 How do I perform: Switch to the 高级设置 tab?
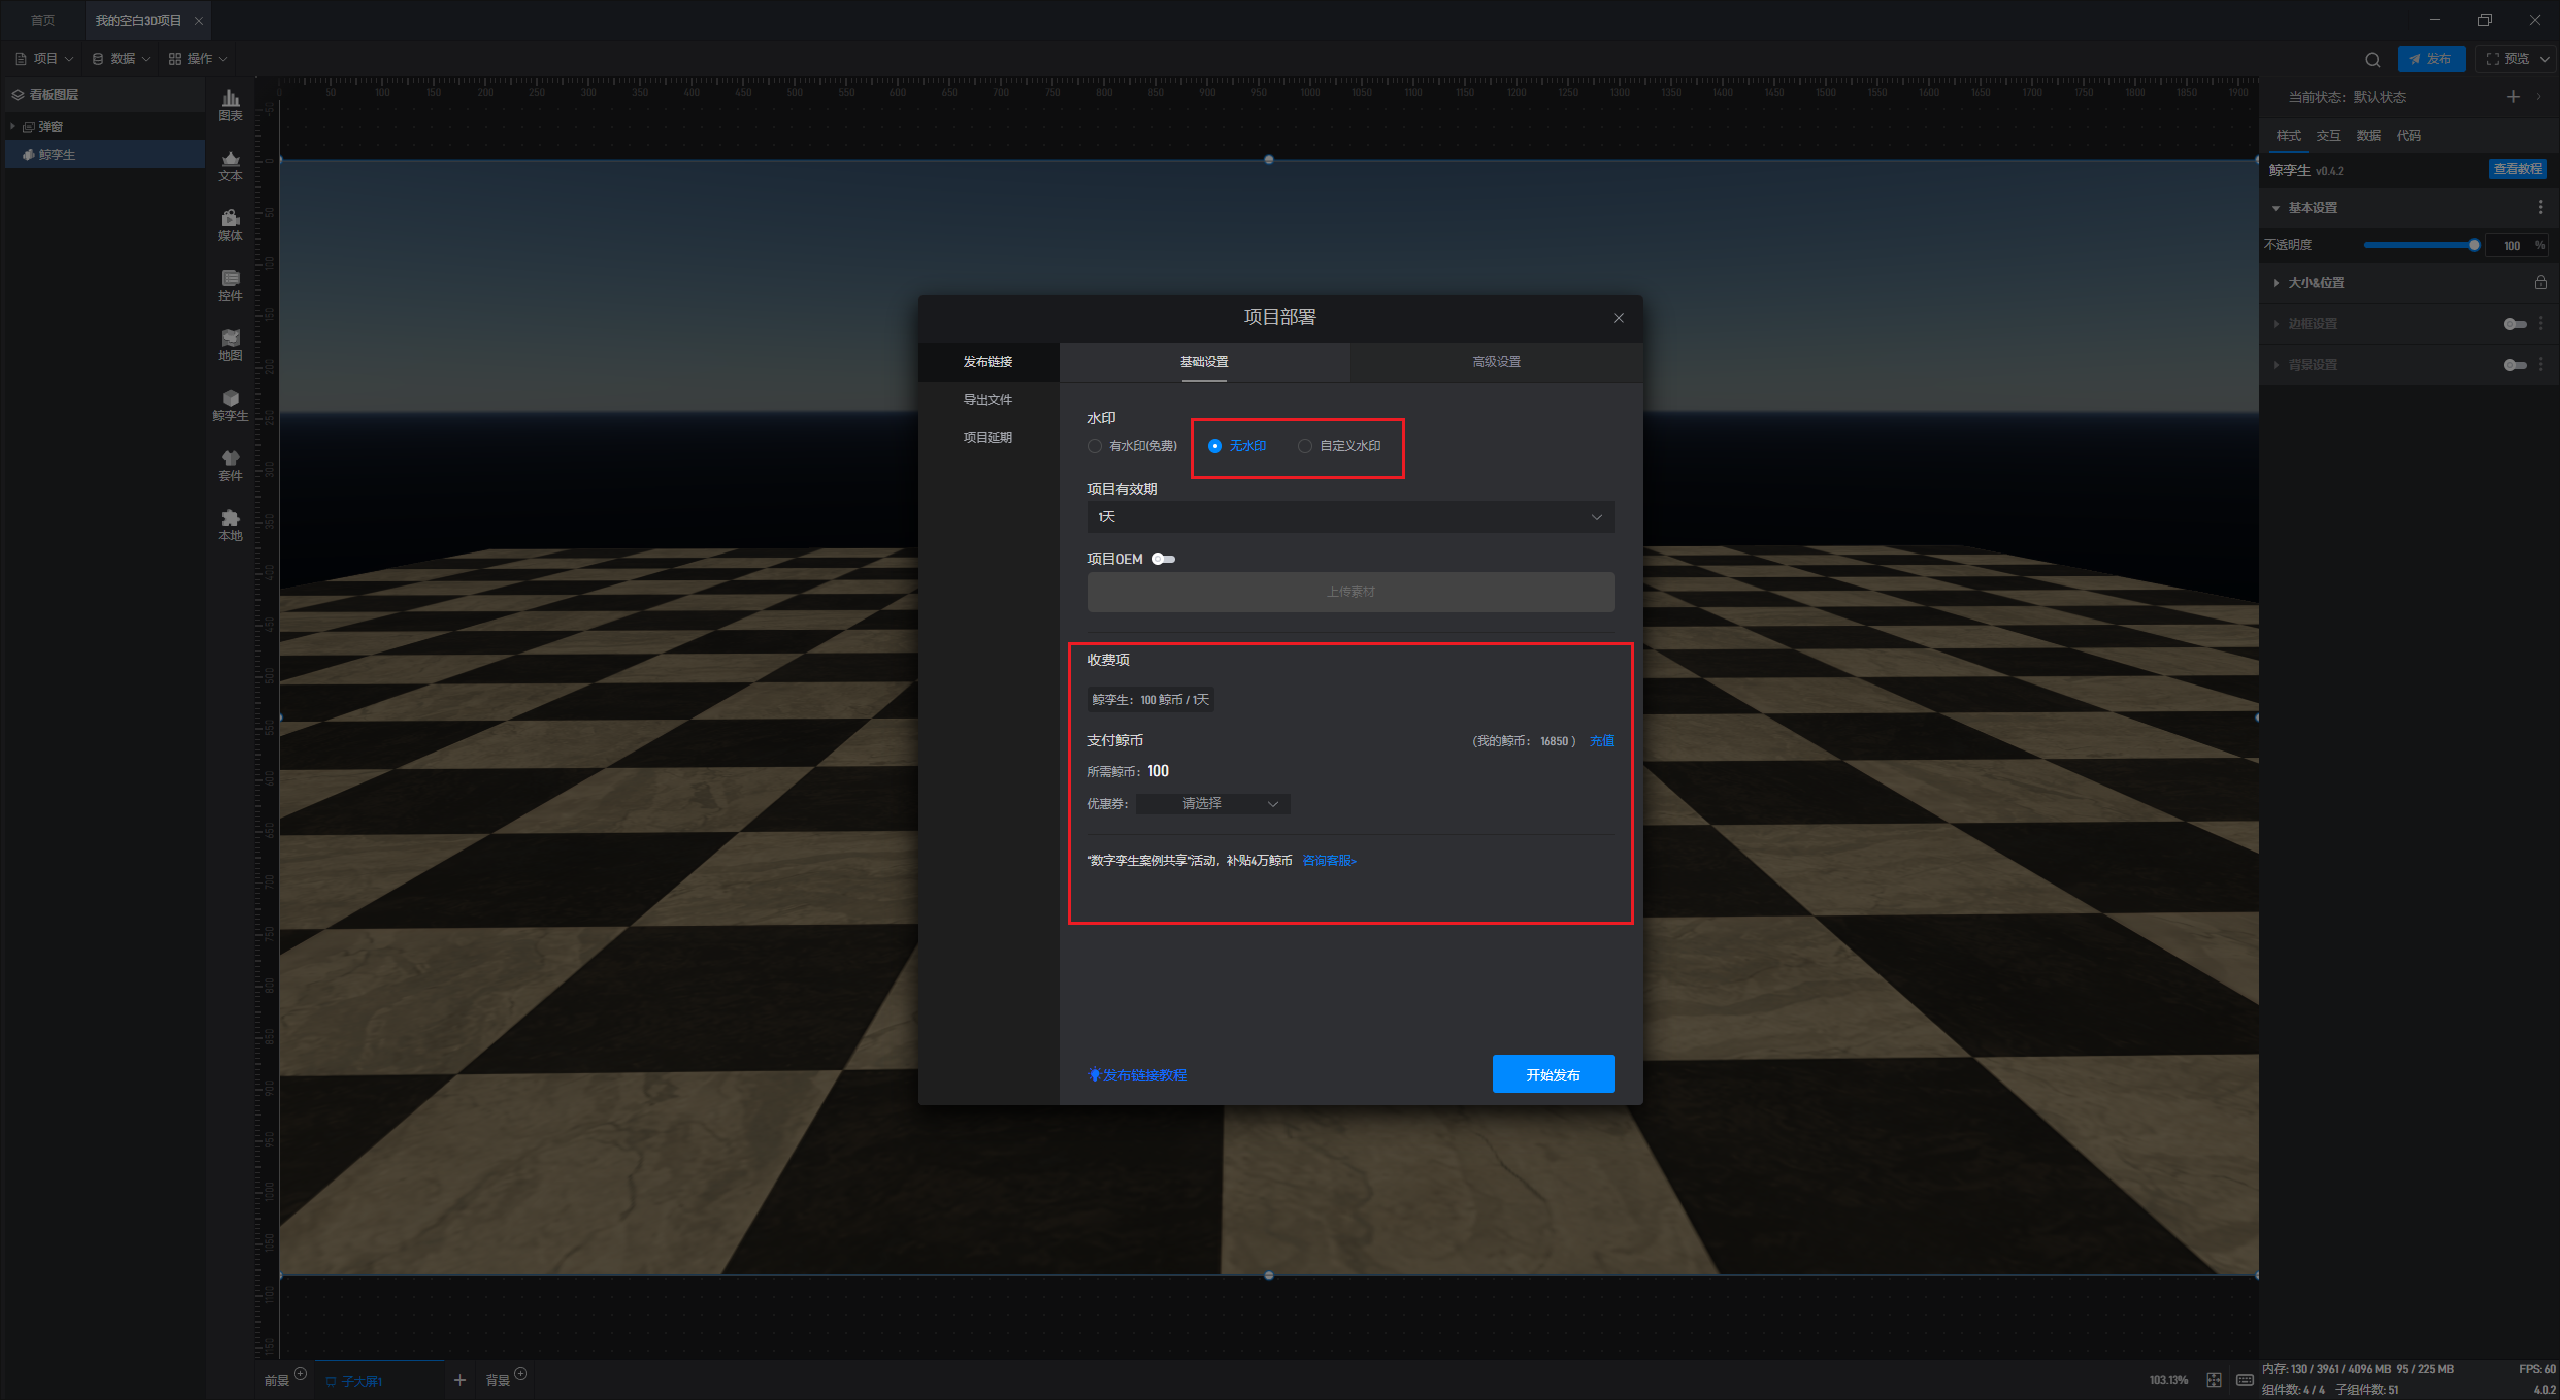tap(1496, 362)
